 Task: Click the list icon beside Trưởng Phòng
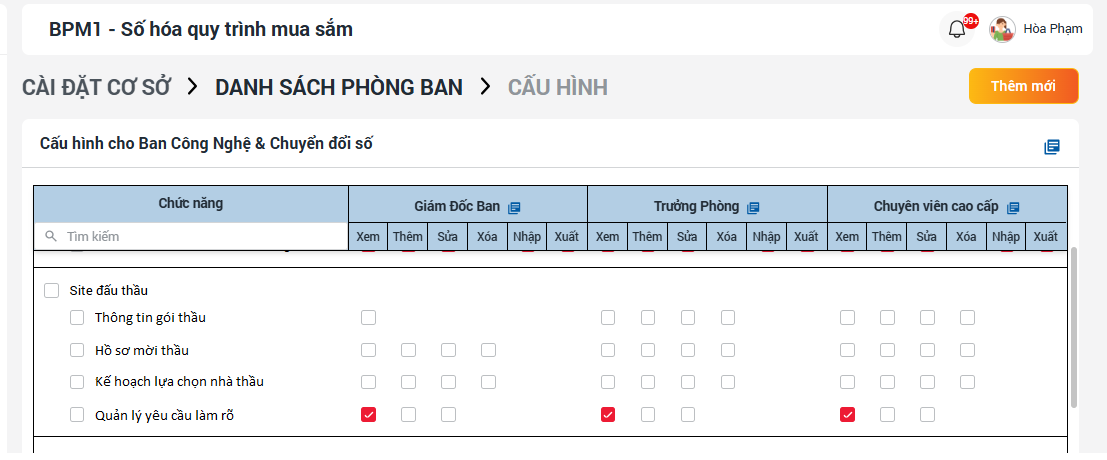coord(753,207)
